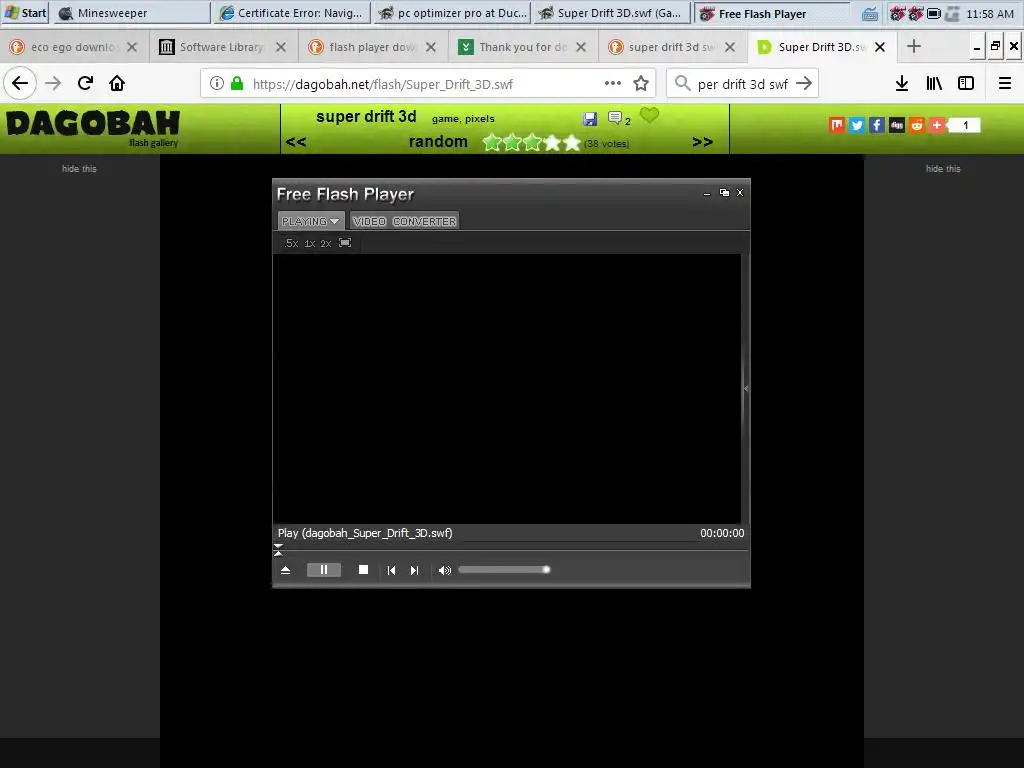The height and width of the screenshot is (768, 1024).
Task: Close the 'super drift 3d sw' tab
Action: pos(730,47)
